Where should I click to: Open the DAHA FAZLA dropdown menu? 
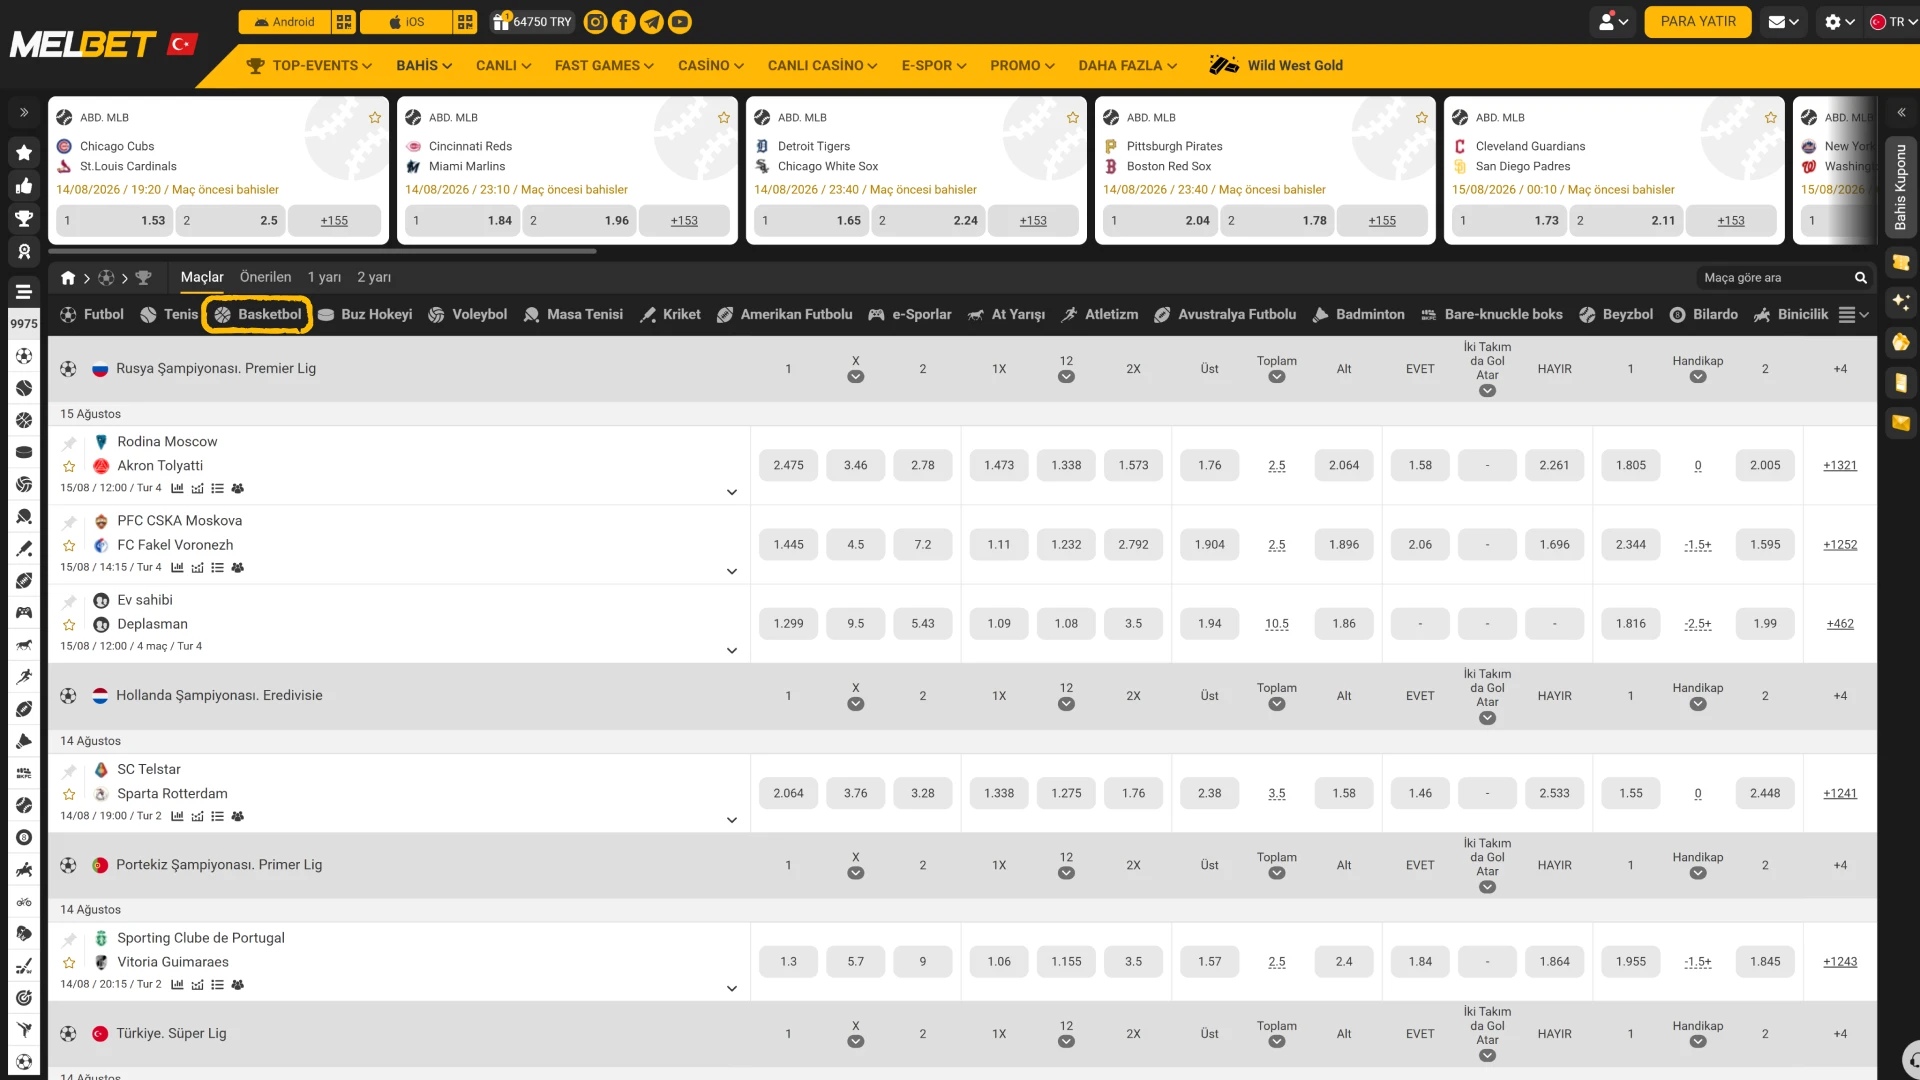point(1128,66)
